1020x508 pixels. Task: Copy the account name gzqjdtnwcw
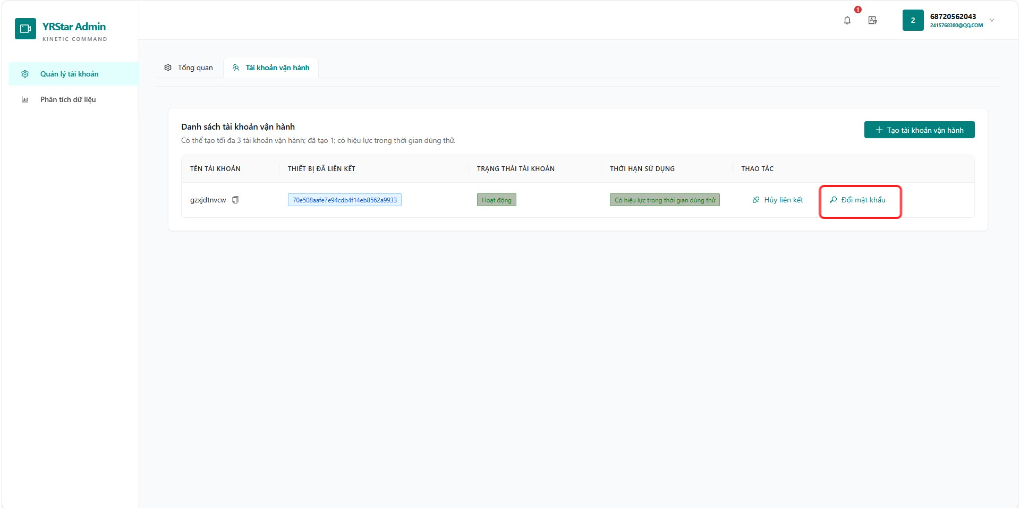[235, 200]
